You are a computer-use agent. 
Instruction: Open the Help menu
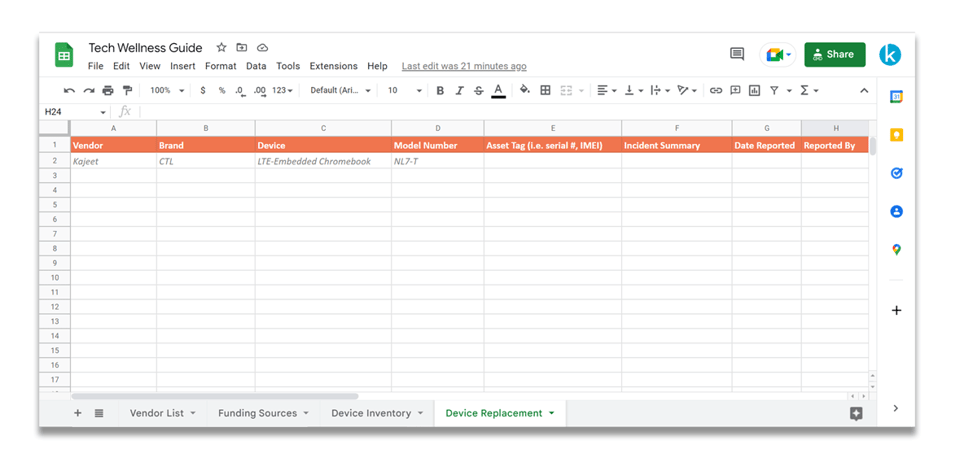tap(377, 66)
